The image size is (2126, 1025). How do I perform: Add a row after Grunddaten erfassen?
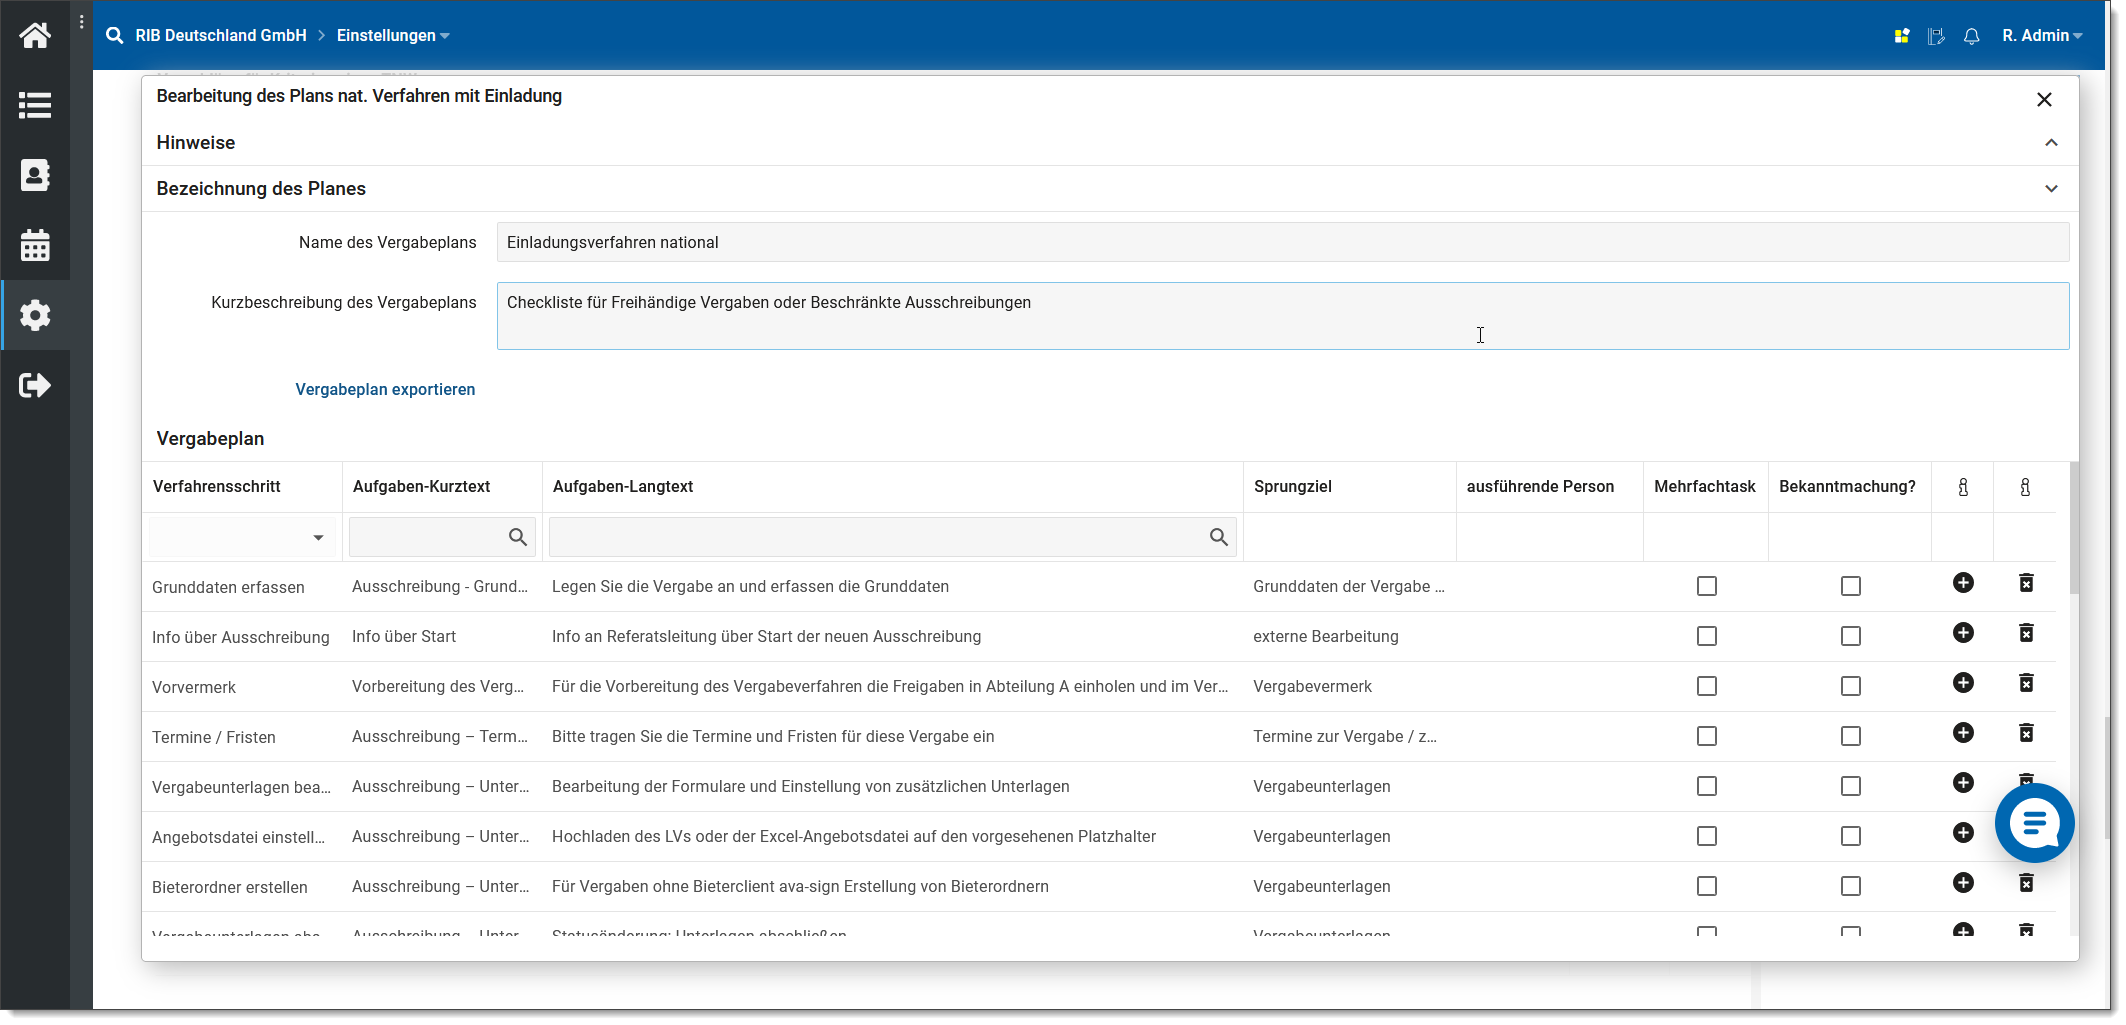point(1963,582)
